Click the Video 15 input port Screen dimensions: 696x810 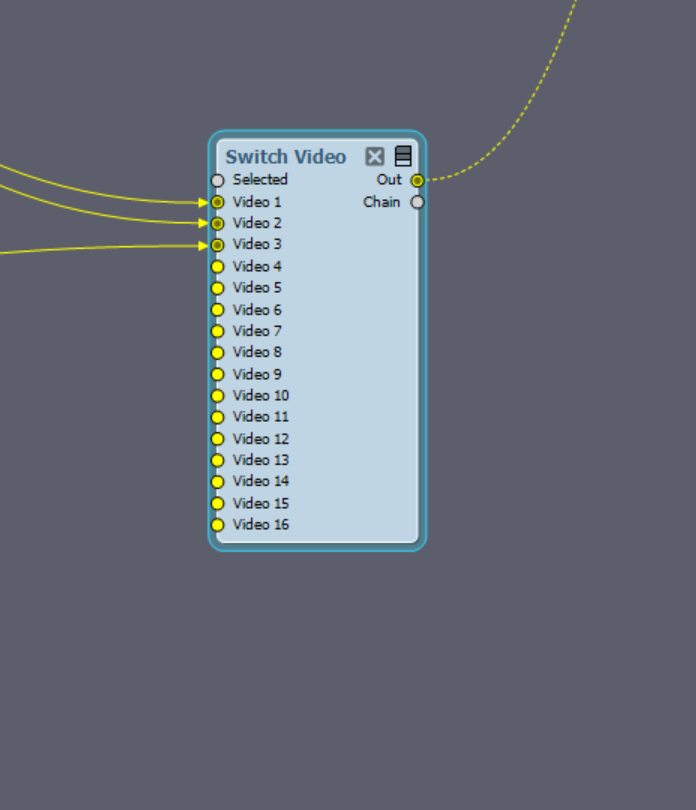[218, 504]
